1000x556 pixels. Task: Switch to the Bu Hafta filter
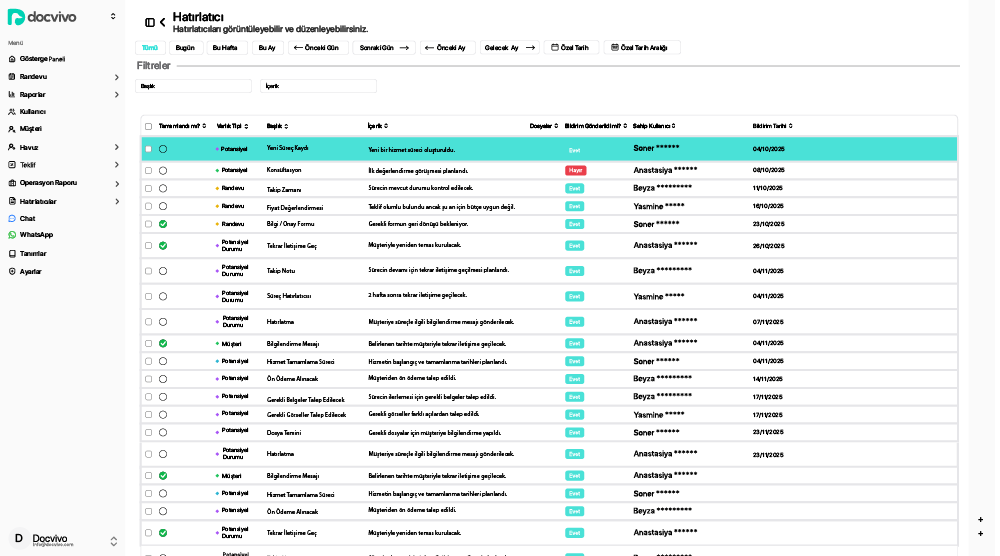pos(226,47)
